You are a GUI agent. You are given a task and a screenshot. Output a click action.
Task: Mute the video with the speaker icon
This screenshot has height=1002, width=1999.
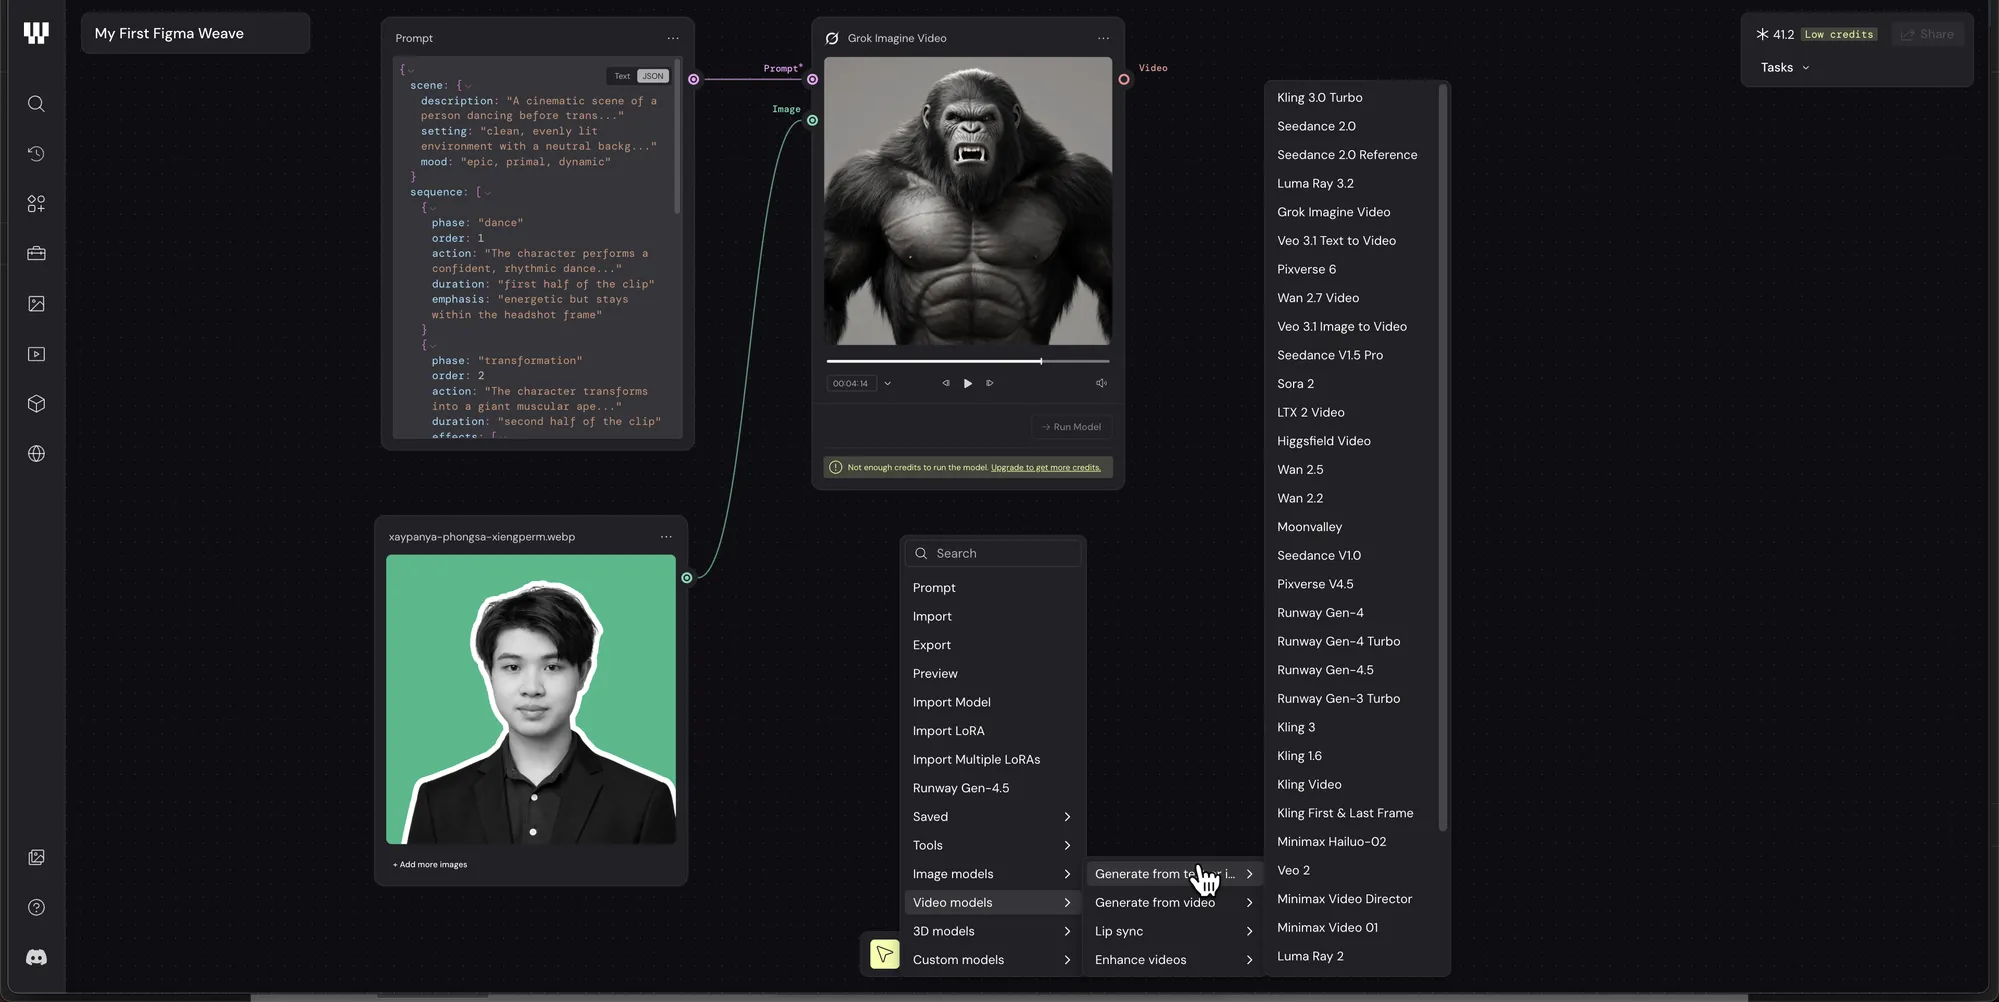coord(1101,383)
